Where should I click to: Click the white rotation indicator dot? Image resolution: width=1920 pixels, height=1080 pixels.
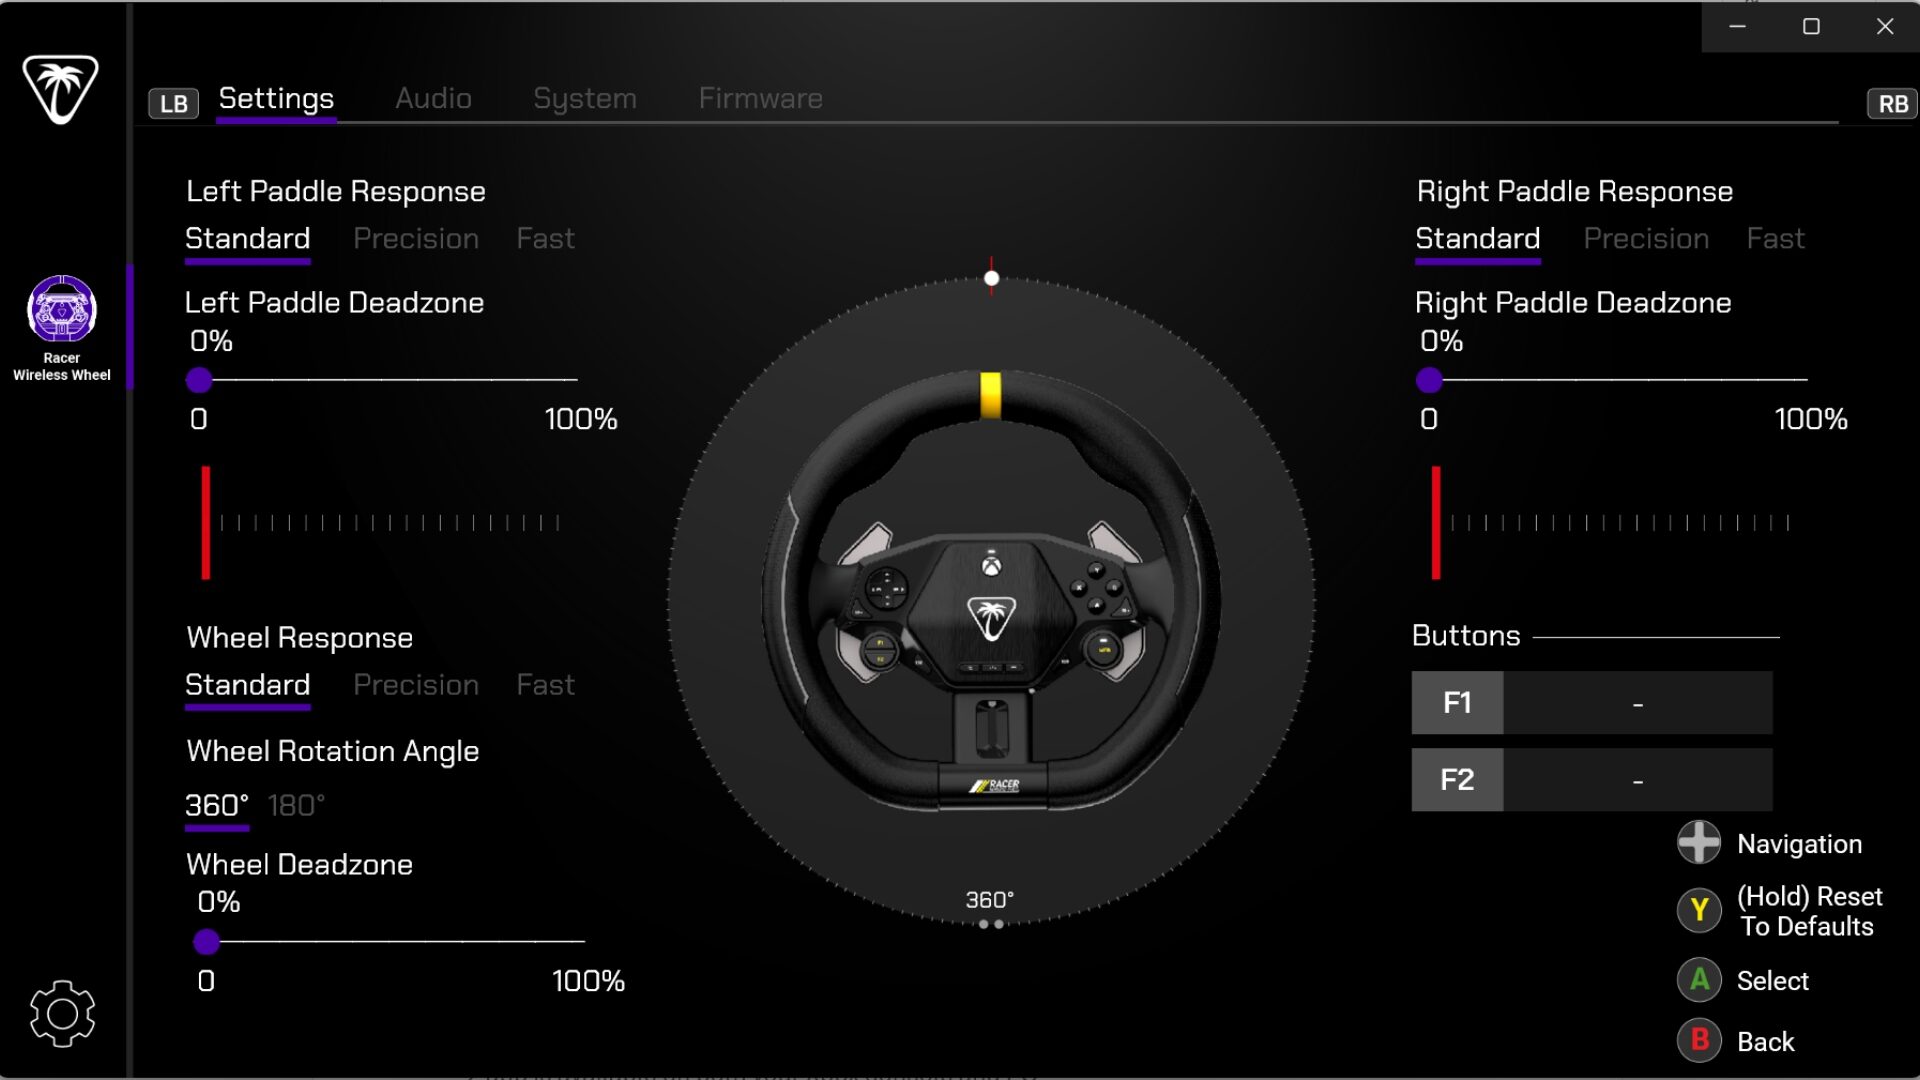[991, 278]
